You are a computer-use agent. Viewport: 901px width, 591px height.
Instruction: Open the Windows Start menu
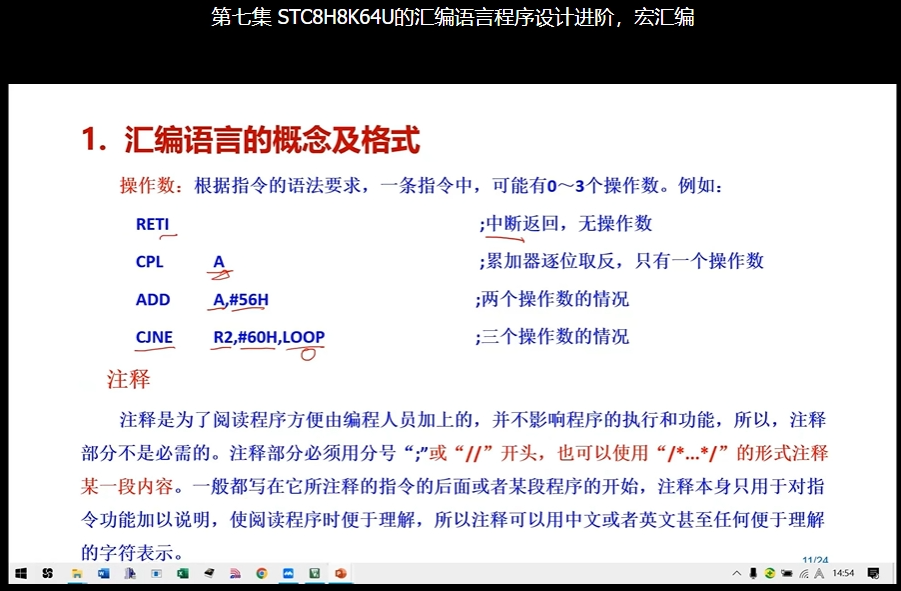(21, 573)
